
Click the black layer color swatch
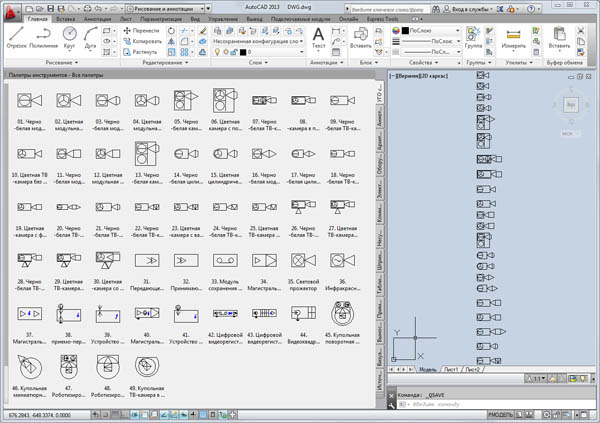point(242,52)
